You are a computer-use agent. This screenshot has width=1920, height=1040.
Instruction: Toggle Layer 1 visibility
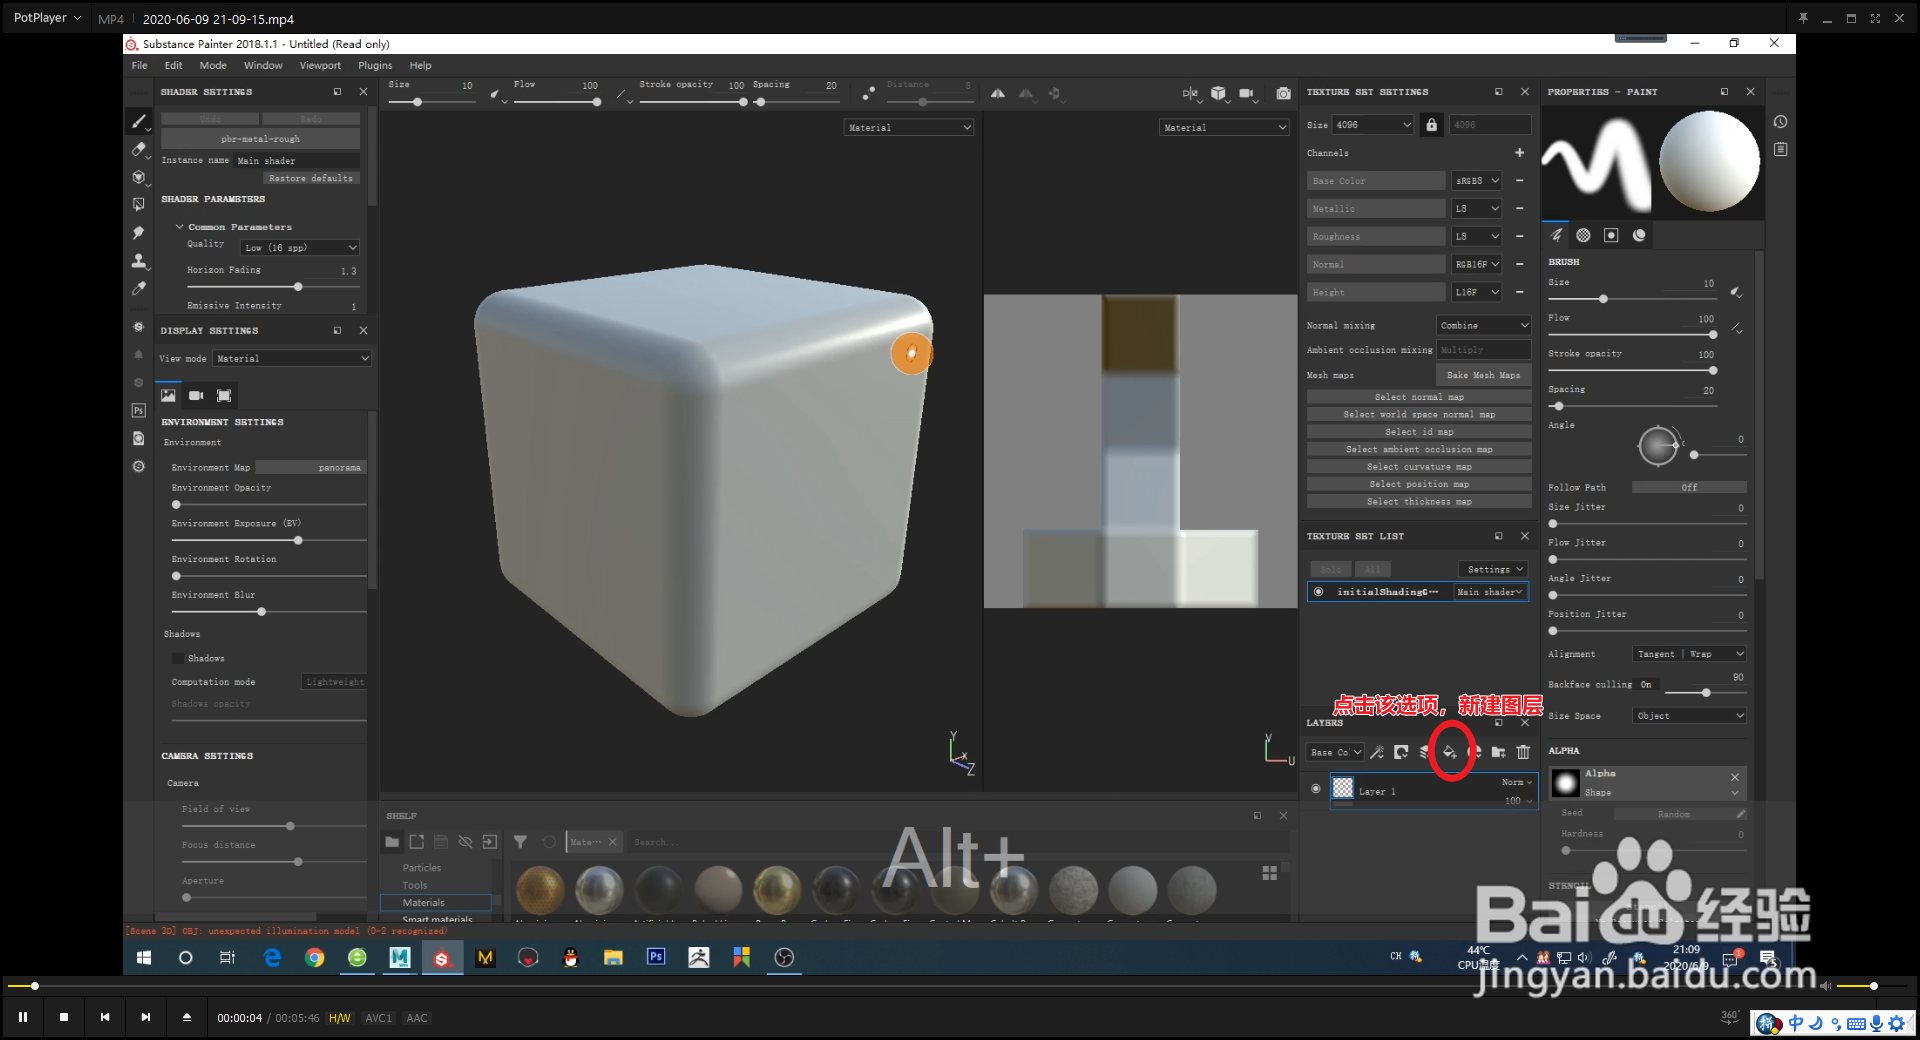point(1315,788)
